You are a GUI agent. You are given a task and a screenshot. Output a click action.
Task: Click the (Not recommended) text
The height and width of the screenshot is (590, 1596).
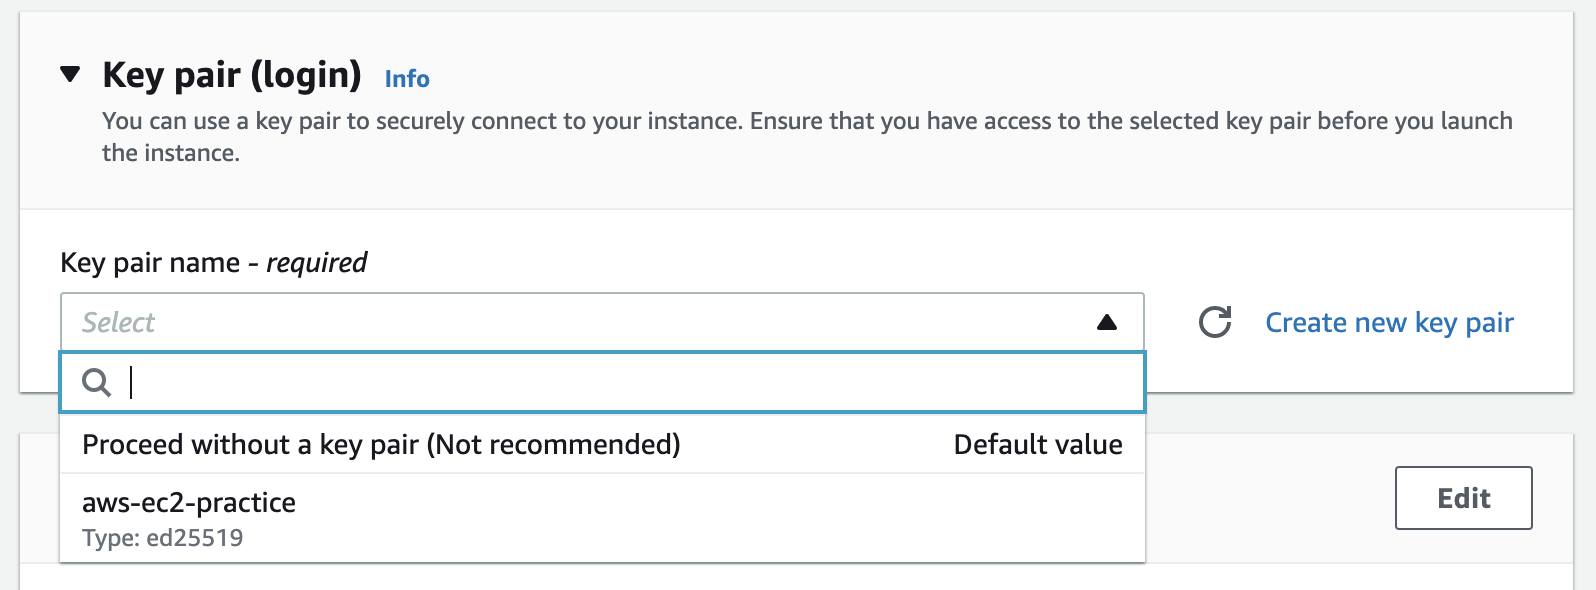coord(553,445)
